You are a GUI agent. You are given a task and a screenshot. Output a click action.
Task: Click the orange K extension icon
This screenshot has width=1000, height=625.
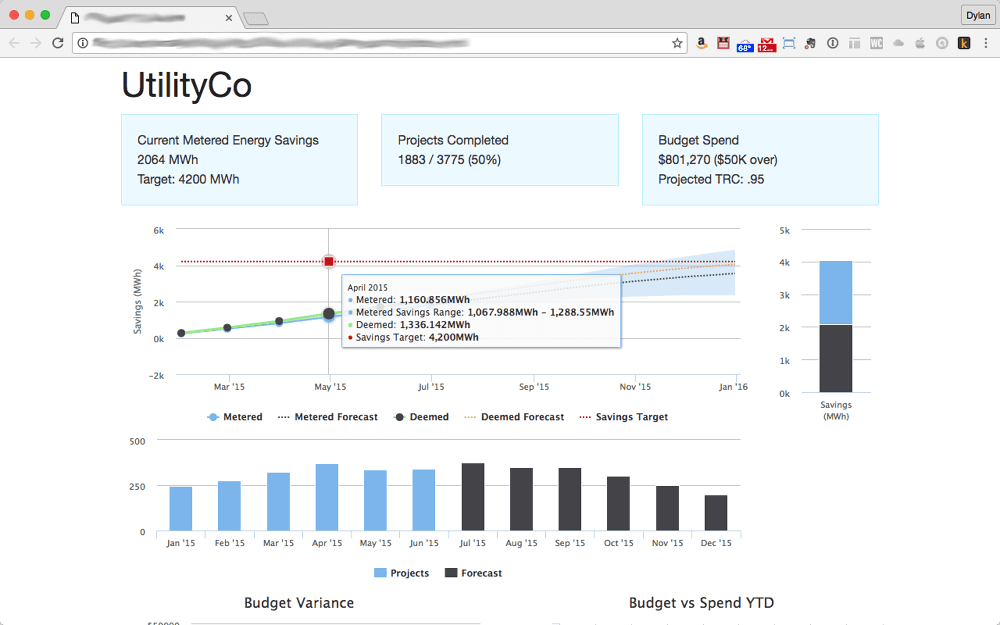964,43
